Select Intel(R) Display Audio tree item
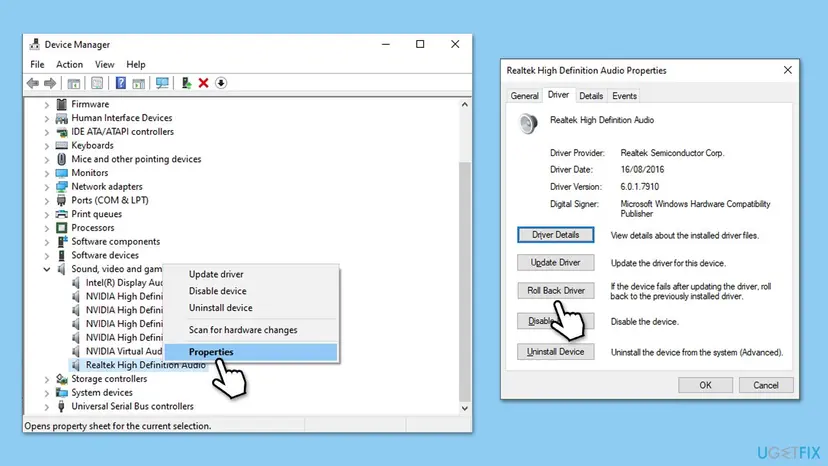 pyautogui.click(x=124, y=283)
